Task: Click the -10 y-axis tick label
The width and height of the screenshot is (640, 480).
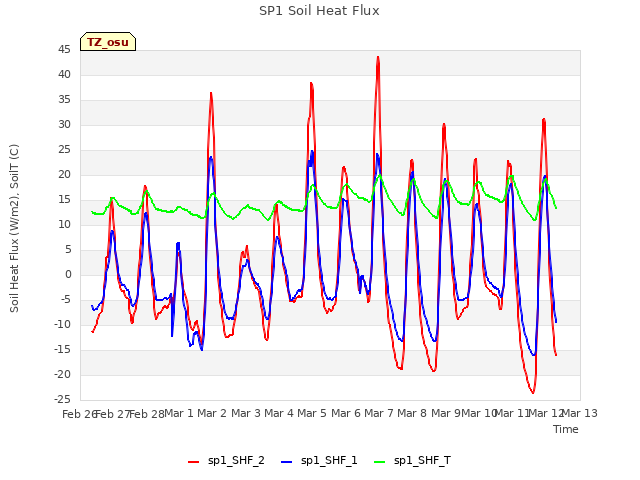Action: [x=62, y=324]
